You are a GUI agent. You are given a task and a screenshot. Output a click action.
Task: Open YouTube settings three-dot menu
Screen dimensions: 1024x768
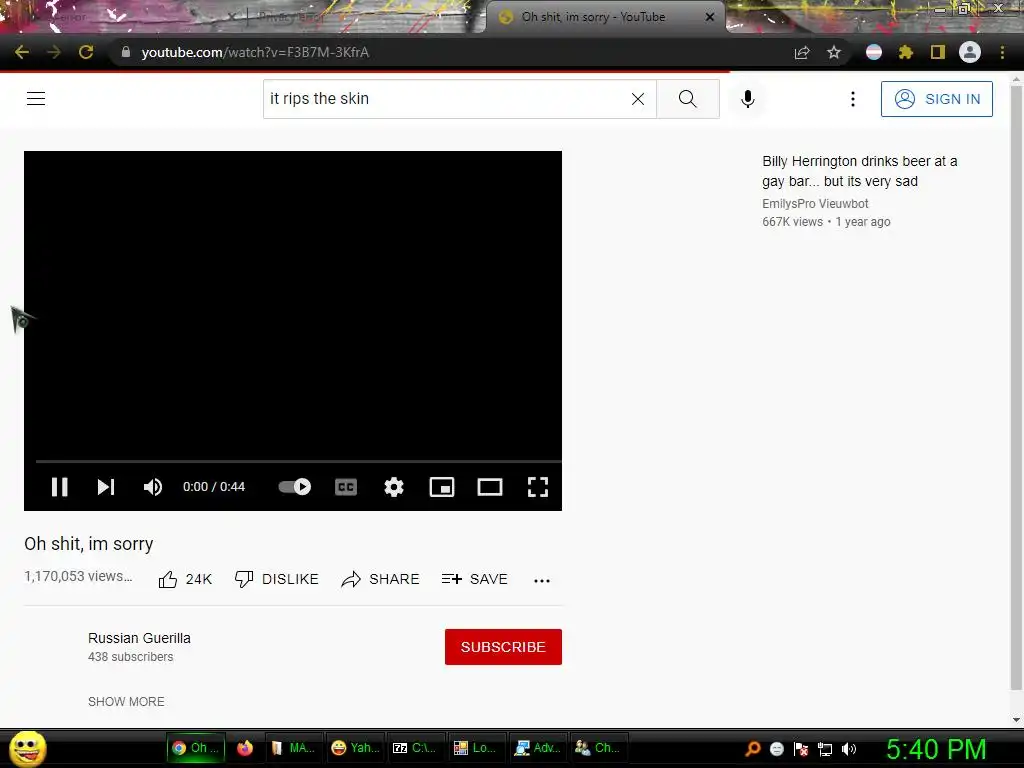pyautogui.click(x=852, y=99)
